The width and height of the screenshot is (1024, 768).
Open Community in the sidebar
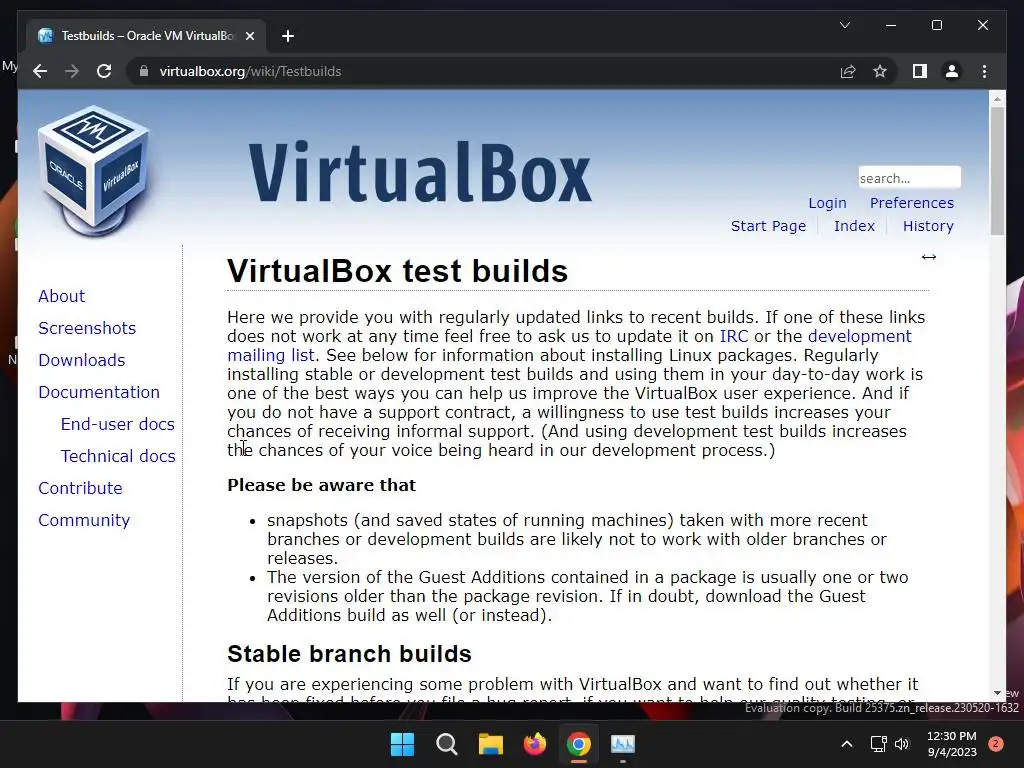(84, 520)
